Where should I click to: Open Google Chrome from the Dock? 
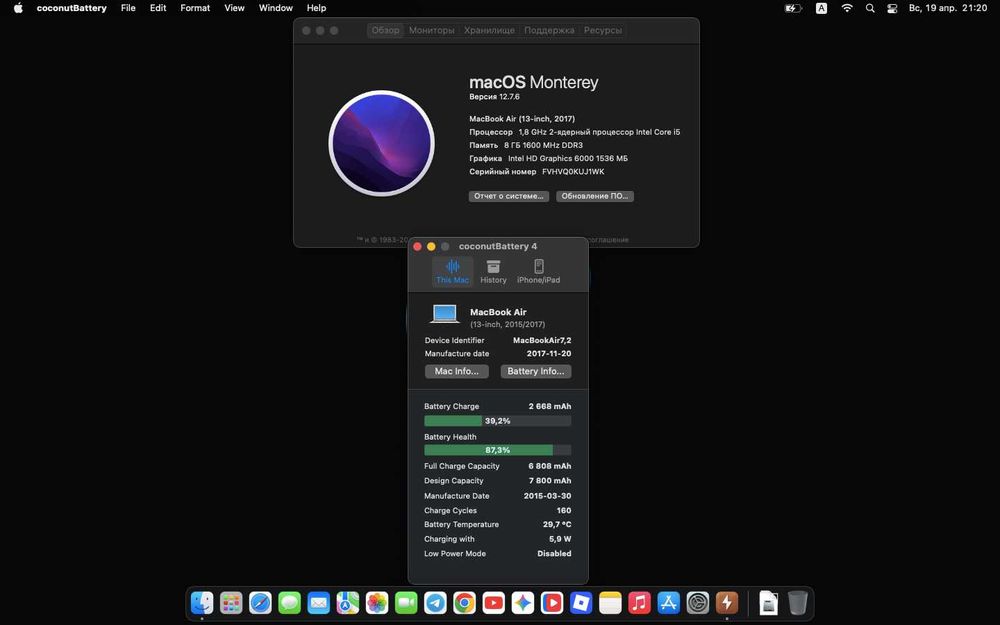[464, 602]
